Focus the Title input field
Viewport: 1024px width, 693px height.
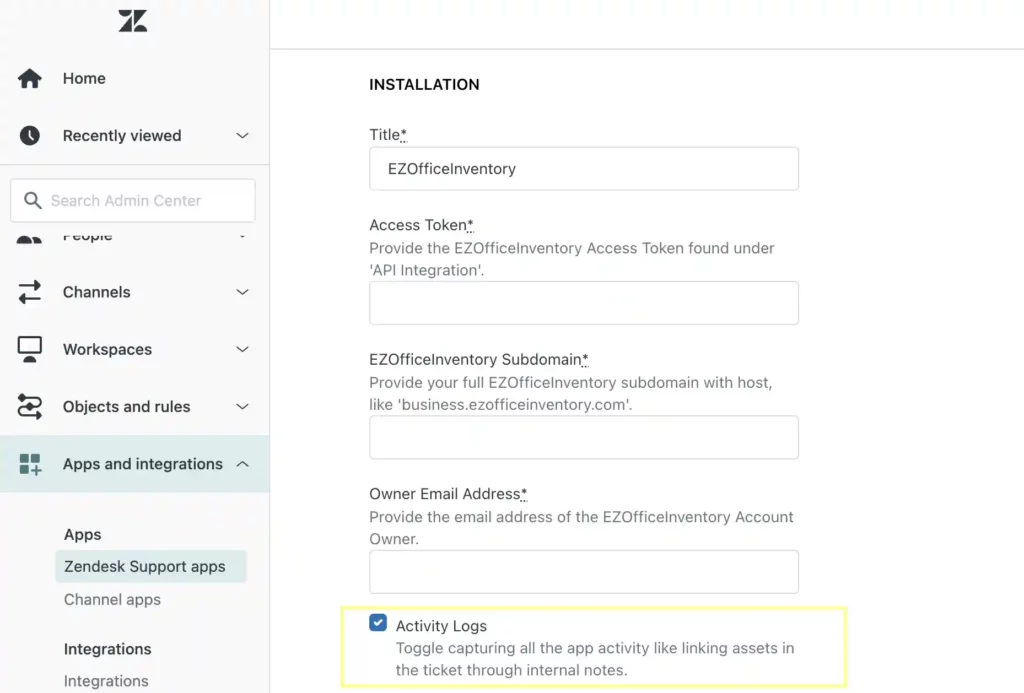583,169
